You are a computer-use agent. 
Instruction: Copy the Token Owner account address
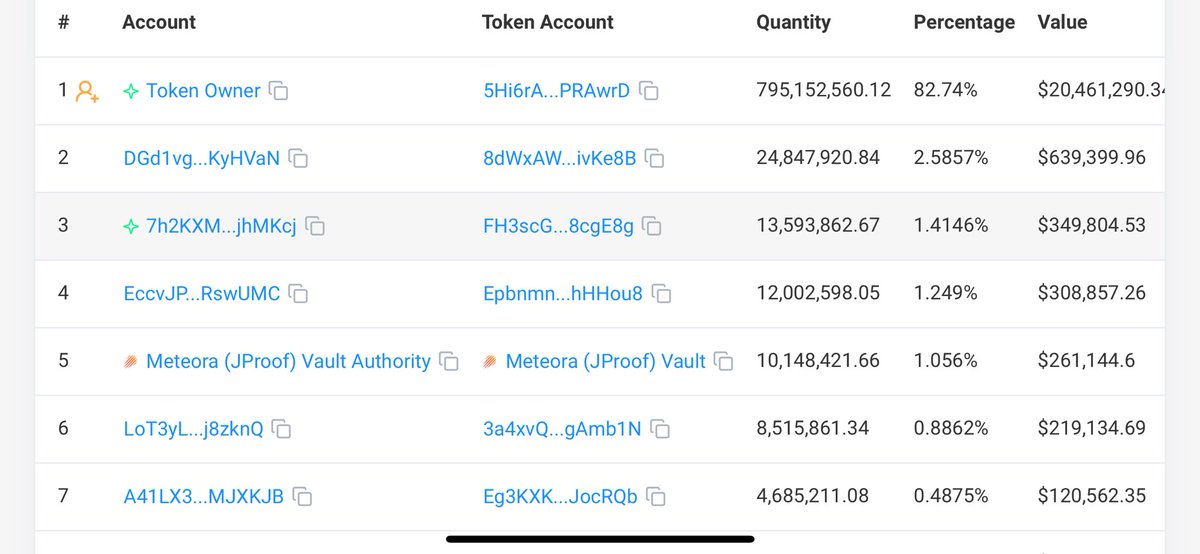[280, 91]
